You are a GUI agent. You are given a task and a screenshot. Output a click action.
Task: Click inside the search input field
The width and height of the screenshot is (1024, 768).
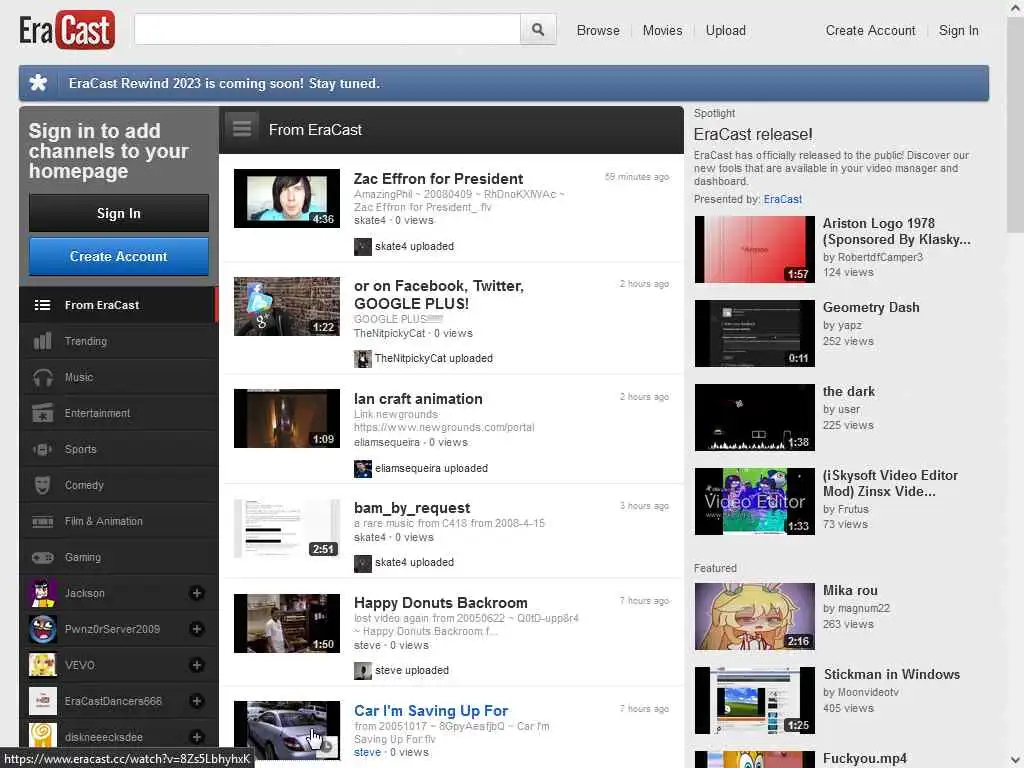click(x=327, y=29)
